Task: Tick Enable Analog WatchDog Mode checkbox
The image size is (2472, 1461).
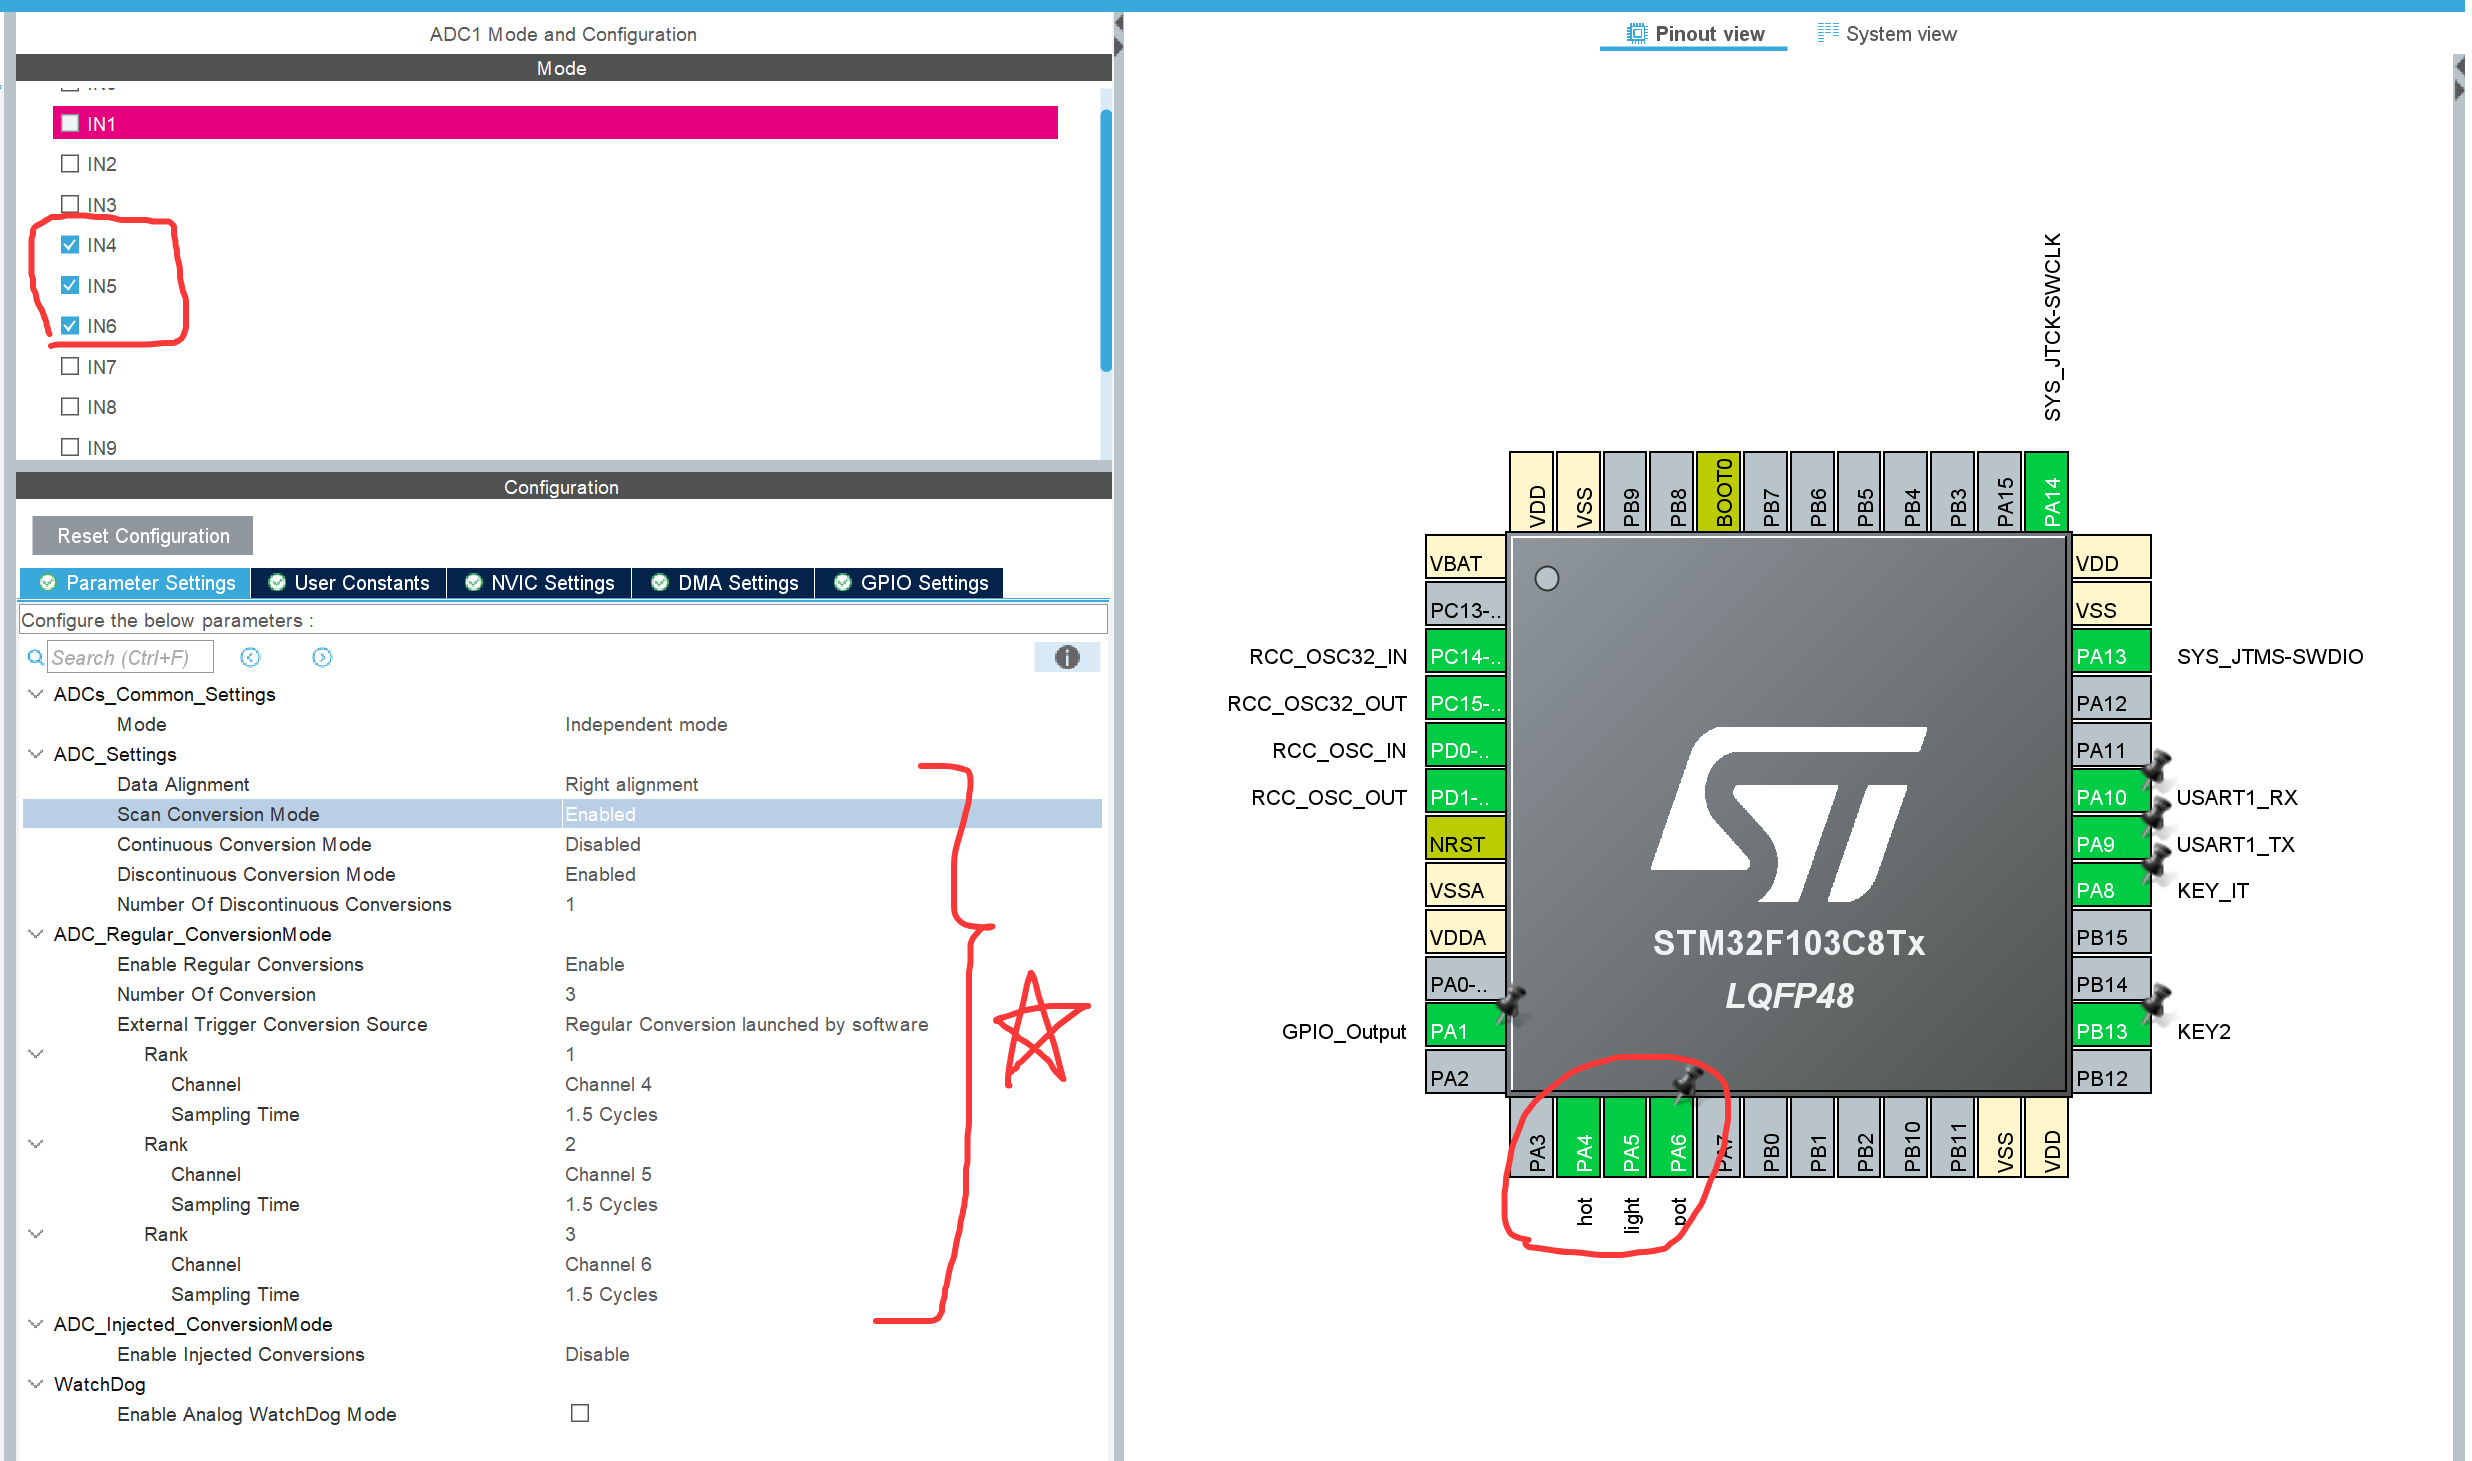Action: pos(580,1413)
